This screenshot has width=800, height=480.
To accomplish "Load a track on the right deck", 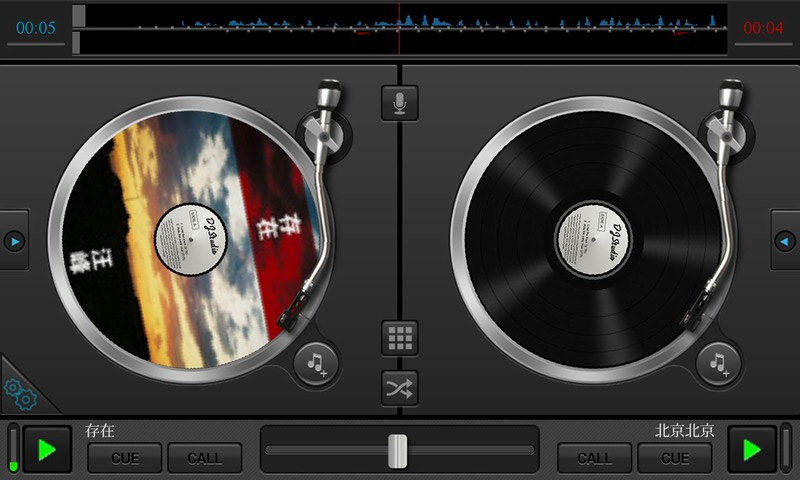I will (718, 364).
